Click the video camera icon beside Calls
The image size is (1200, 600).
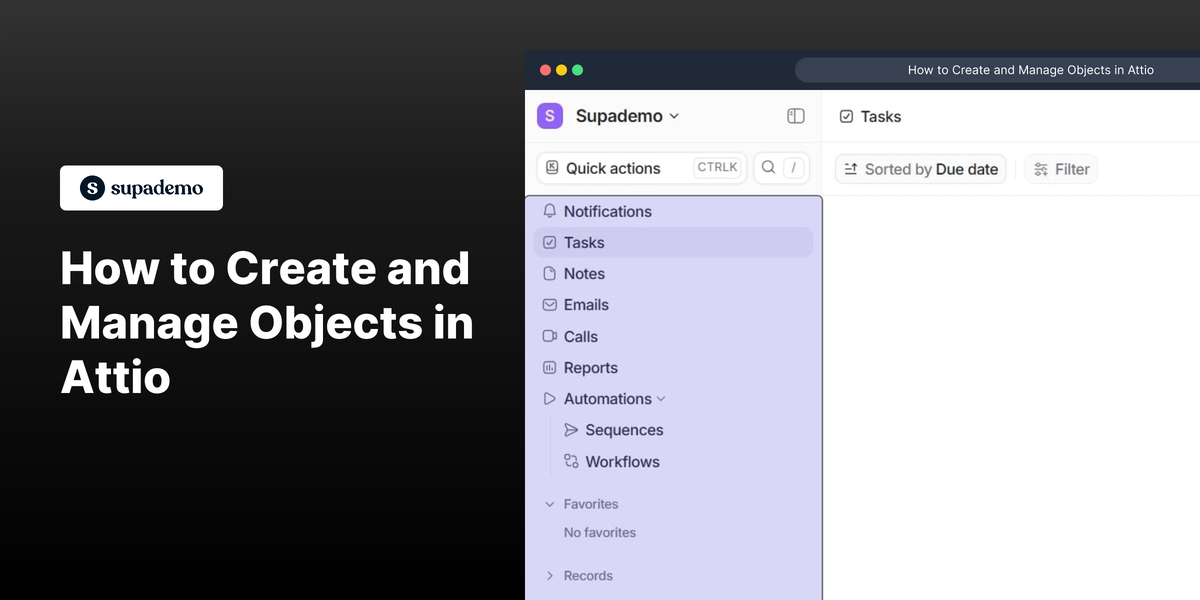tap(549, 336)
